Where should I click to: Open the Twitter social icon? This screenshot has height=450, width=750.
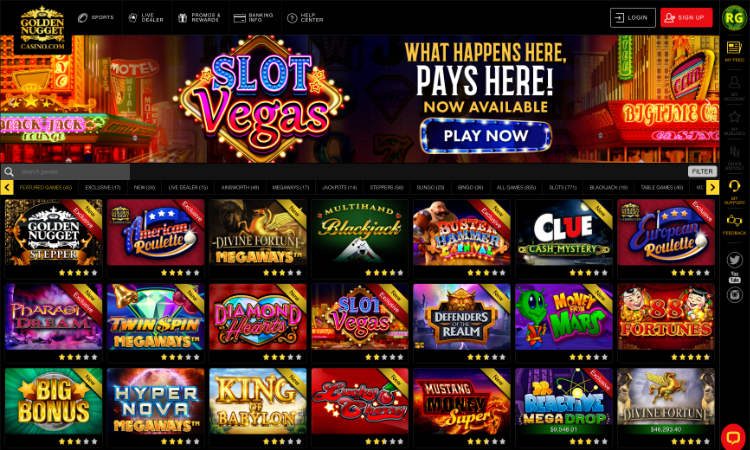734,260
